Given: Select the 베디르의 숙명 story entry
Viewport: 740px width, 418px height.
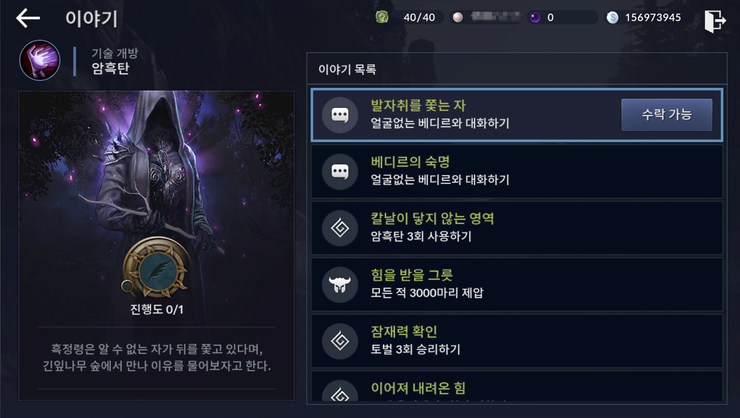Looking at the screenshot, I should (x=517, y=171).
